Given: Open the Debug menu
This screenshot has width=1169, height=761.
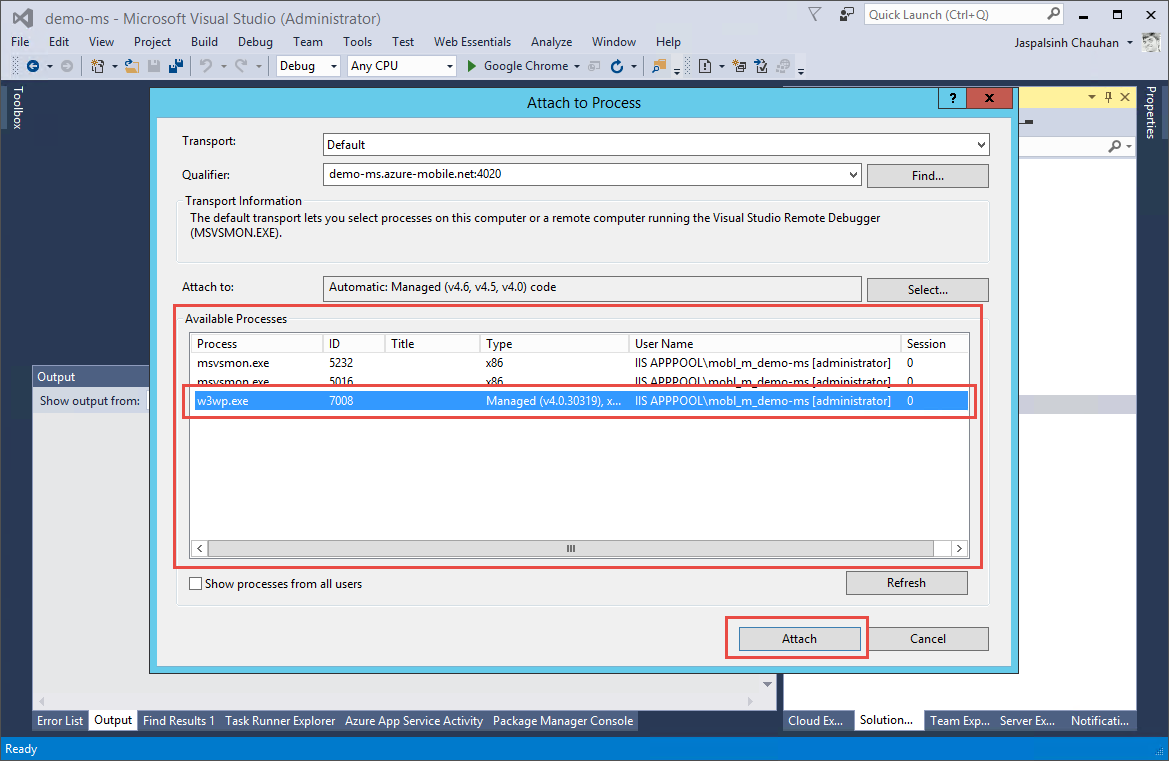Looking at the screenshot, I should [255, 42].
